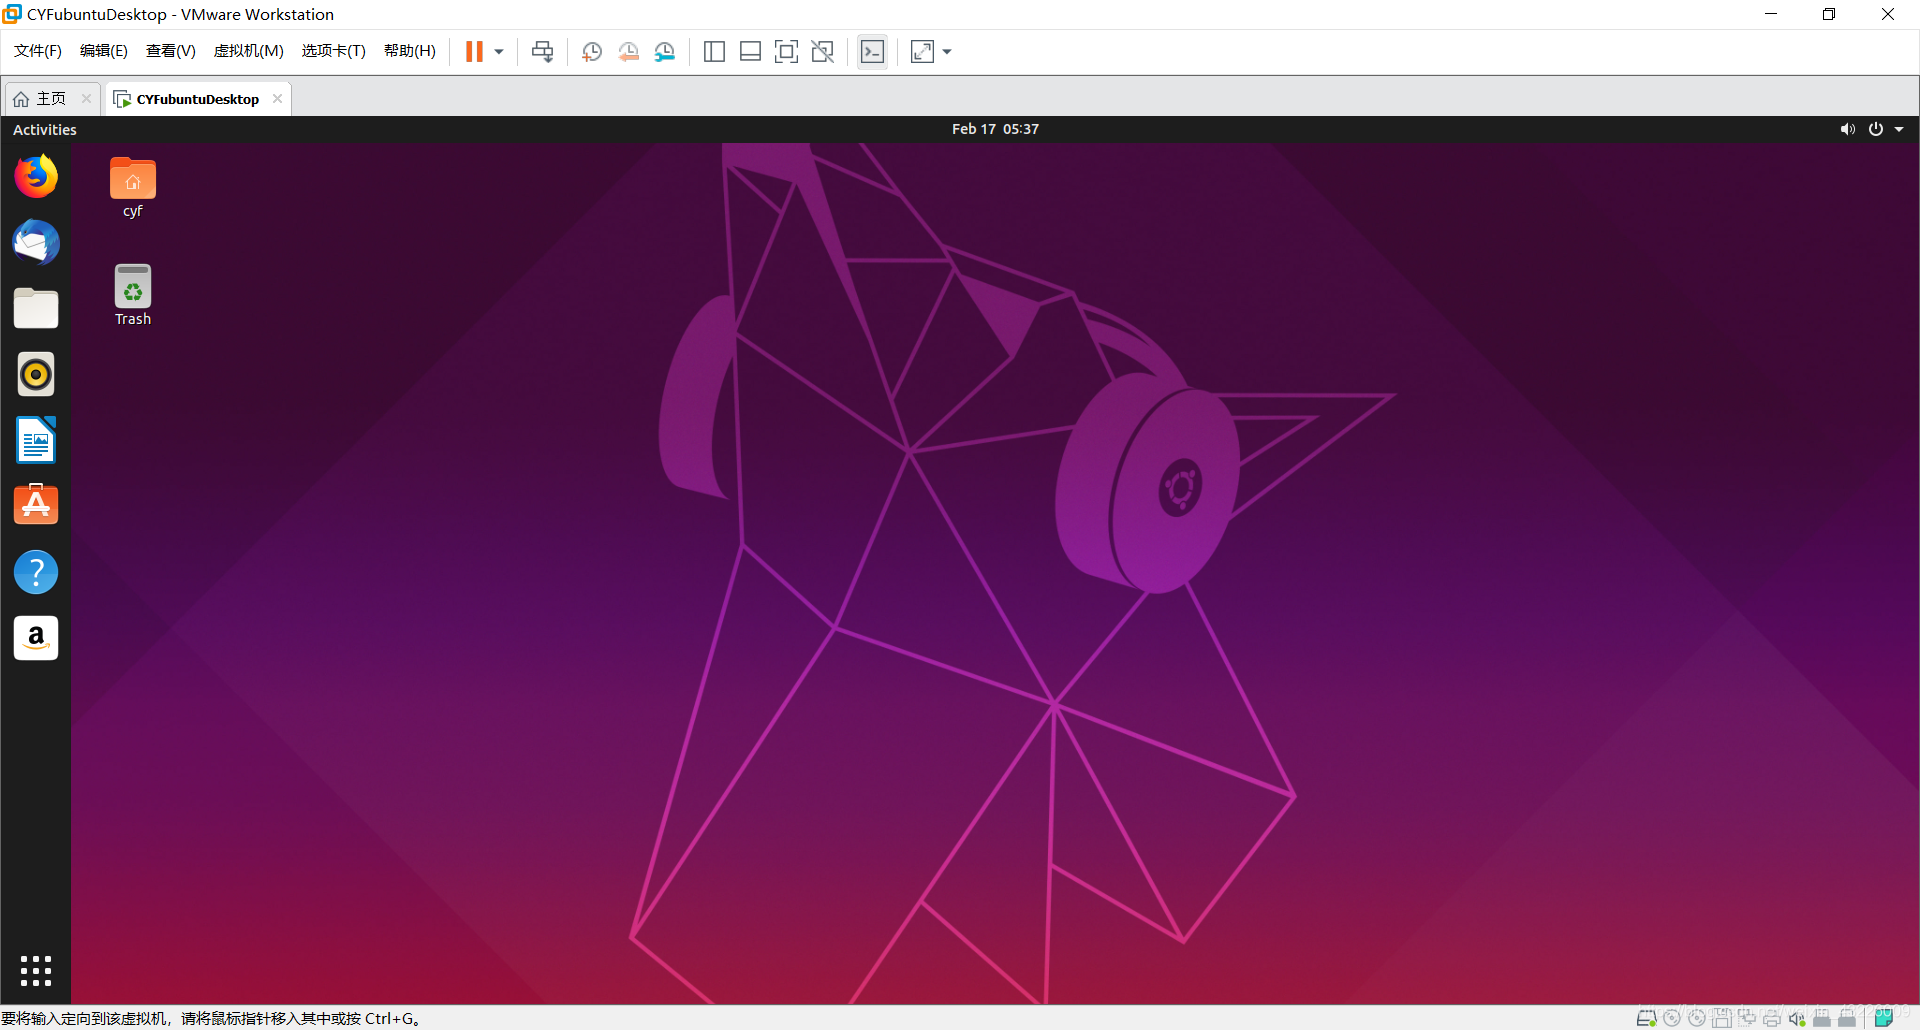This screenshot has height=1030, width=1920.
Task: Open the hard disk status icon
Action: pos(1644,1018)
